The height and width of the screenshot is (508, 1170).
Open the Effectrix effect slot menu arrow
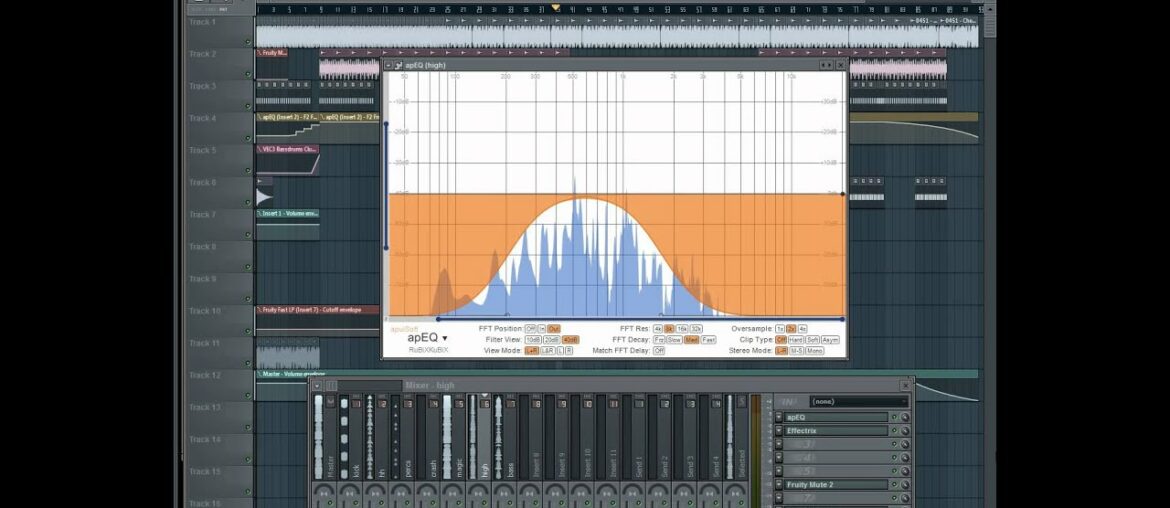pyautogui.click(x=778, y=430)
